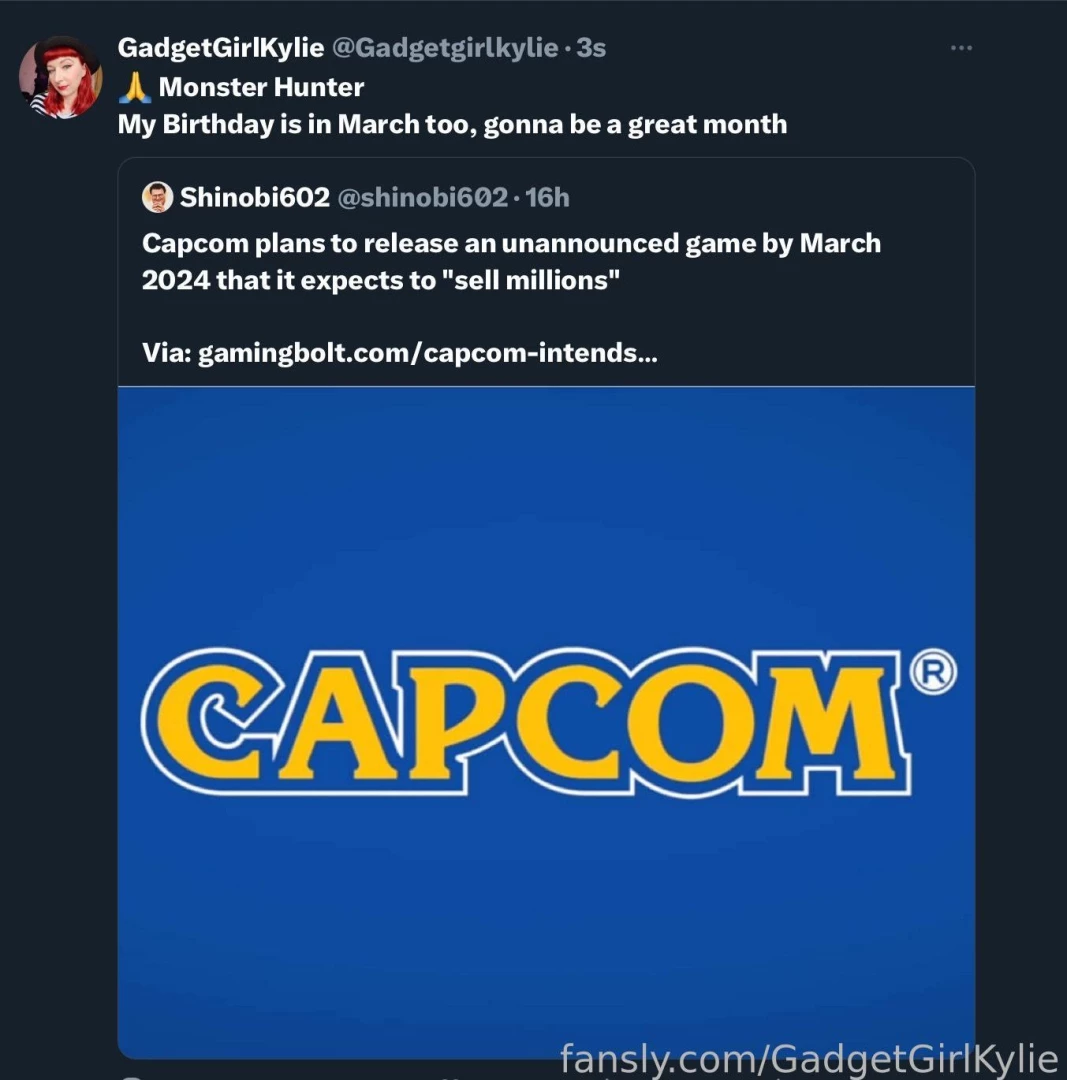Image resolution: width=1067 pixels, height=1080 pixels.
Task: Click the "Via:" label before the link
Action: [166, 352]
